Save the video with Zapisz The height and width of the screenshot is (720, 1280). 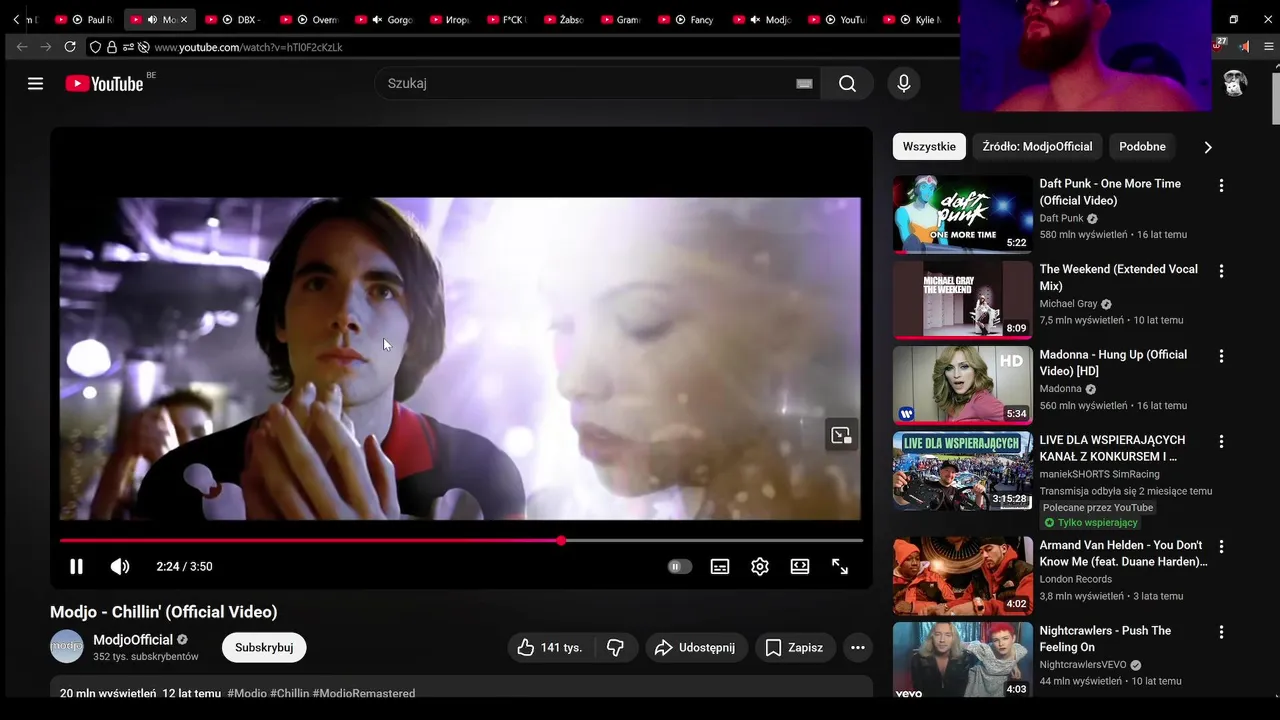click(795, 648)
